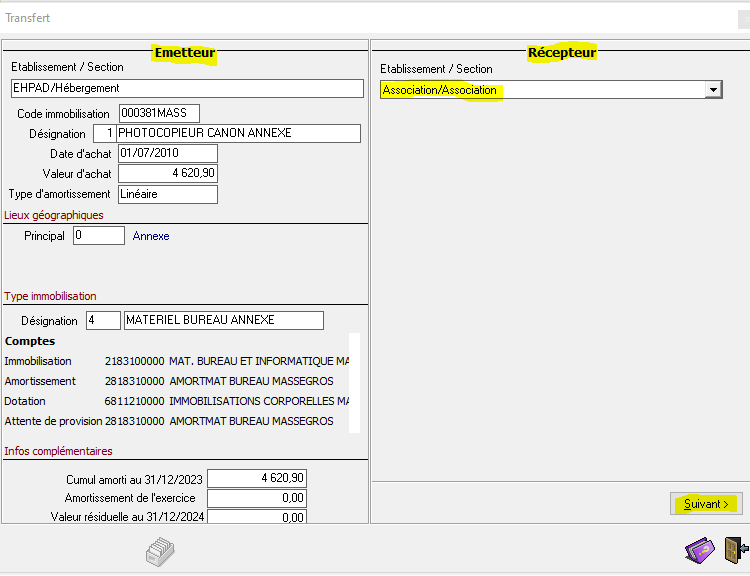The width and height of the screenshot is (750, 576).
Task: Click the purple book icon
Action: point(699,551)
